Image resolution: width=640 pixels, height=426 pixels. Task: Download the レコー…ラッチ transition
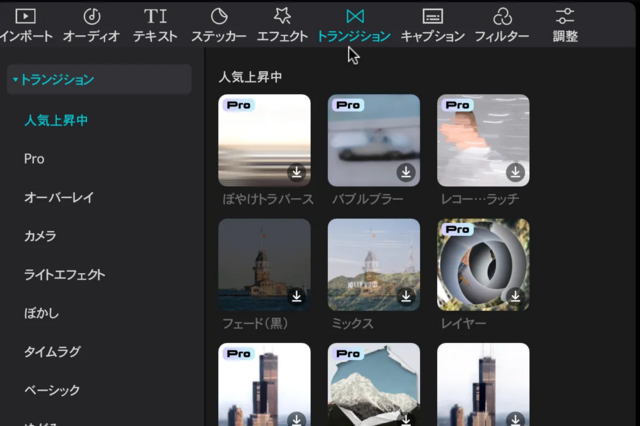click(x=516, y=172)
